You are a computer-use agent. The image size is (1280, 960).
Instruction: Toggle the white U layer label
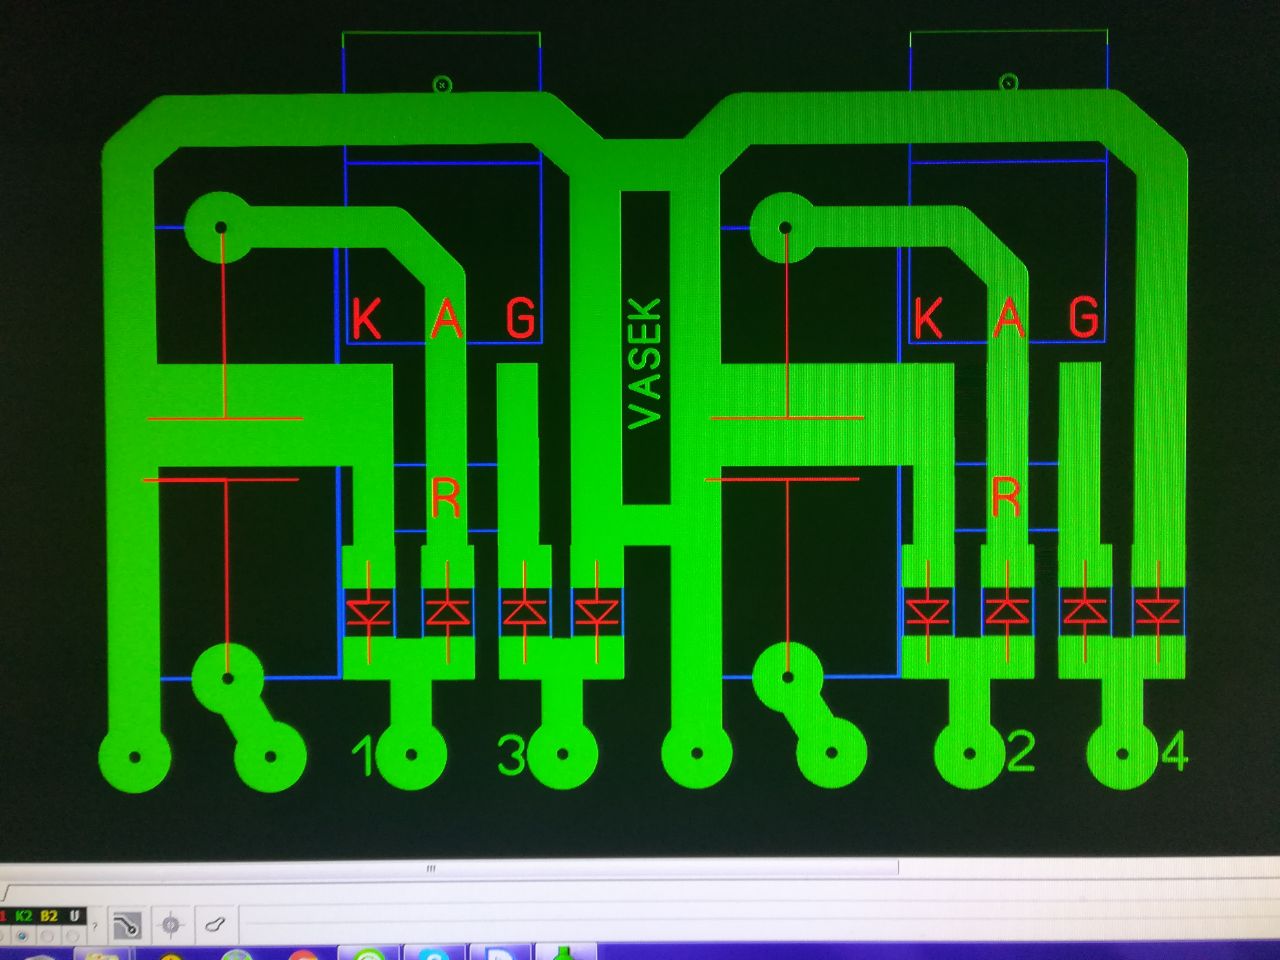pos(74,916)
